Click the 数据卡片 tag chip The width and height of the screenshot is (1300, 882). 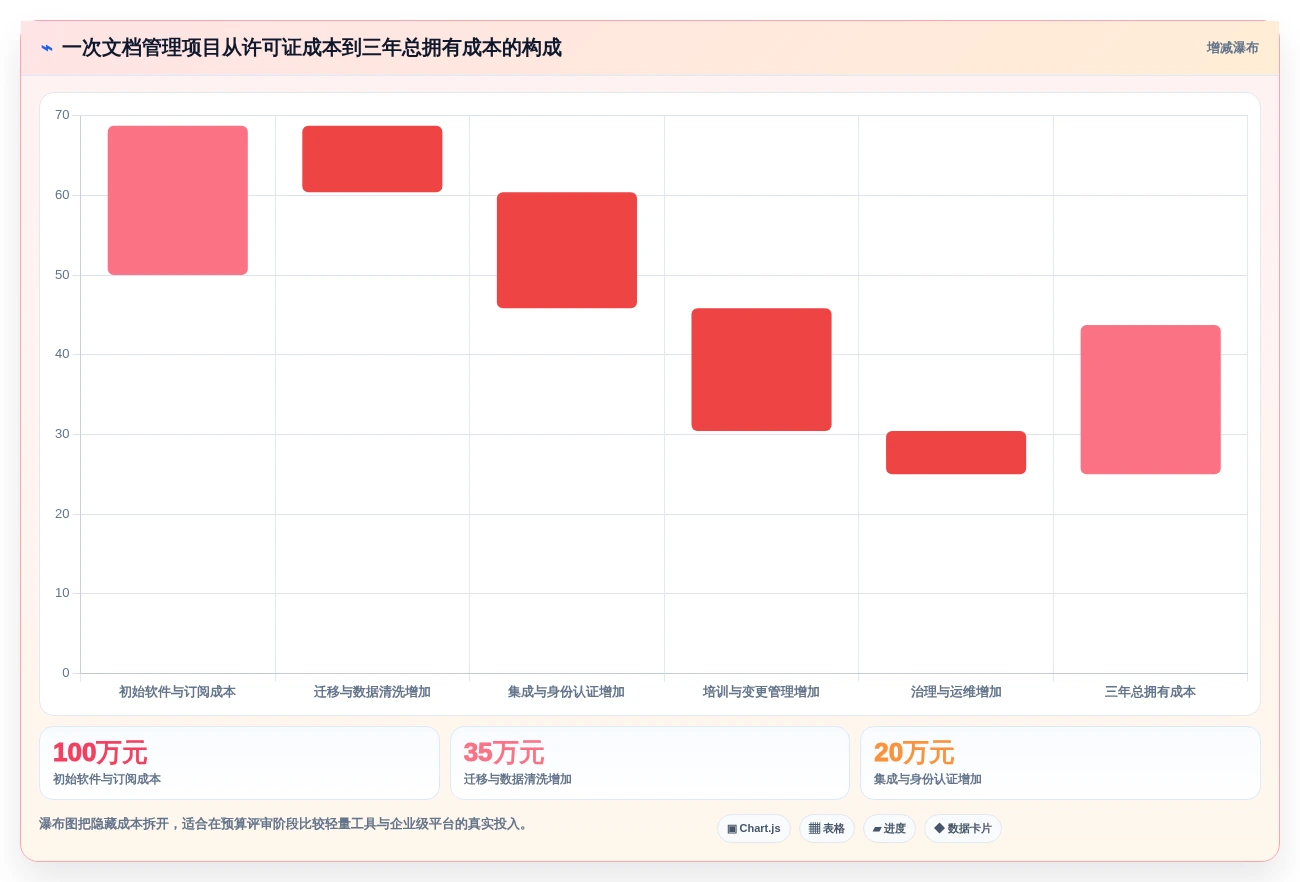click(x=963, y=828)
